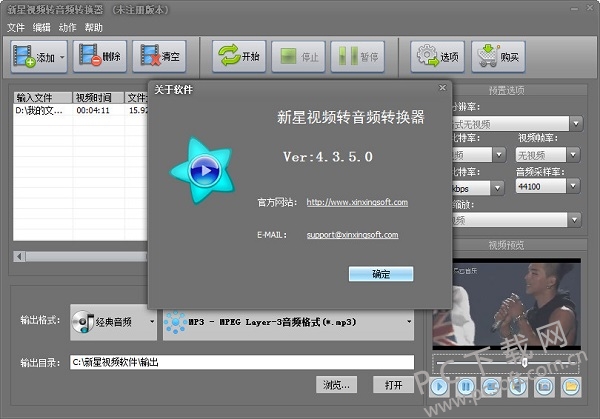Viewport: 600px width, 419px height.
Task: Open the yellow folder icon under preview
Action: click(571, 387)
